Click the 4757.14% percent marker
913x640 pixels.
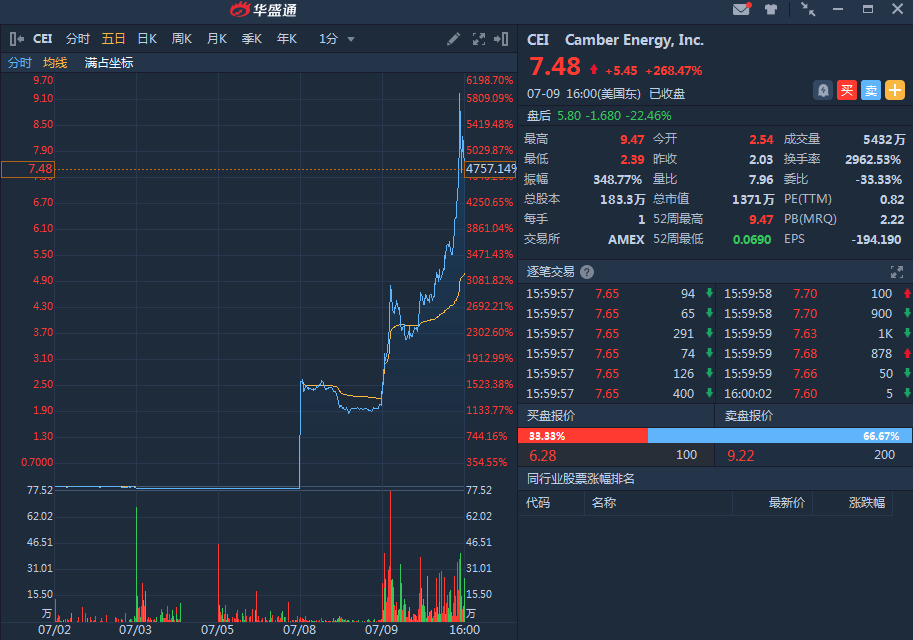pos(491,169)
